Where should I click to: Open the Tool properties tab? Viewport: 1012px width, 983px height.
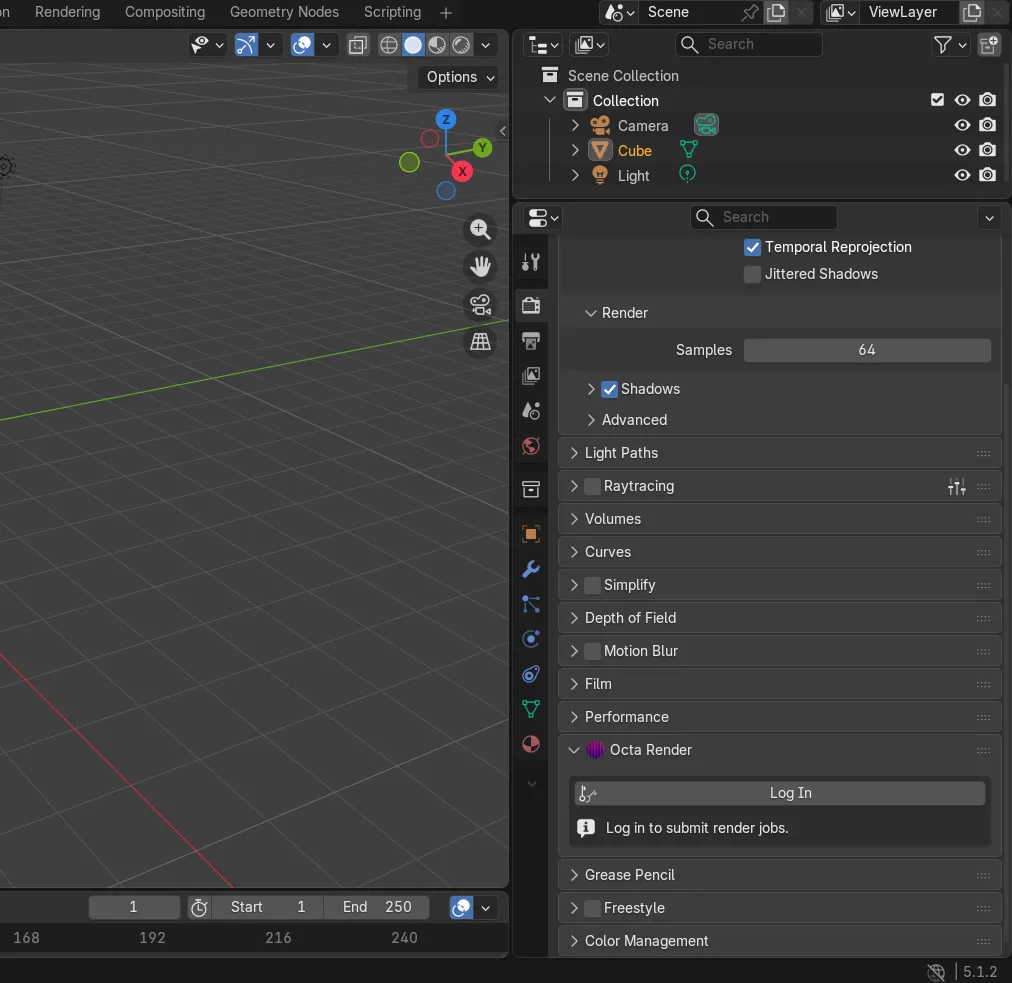point(531,262)
